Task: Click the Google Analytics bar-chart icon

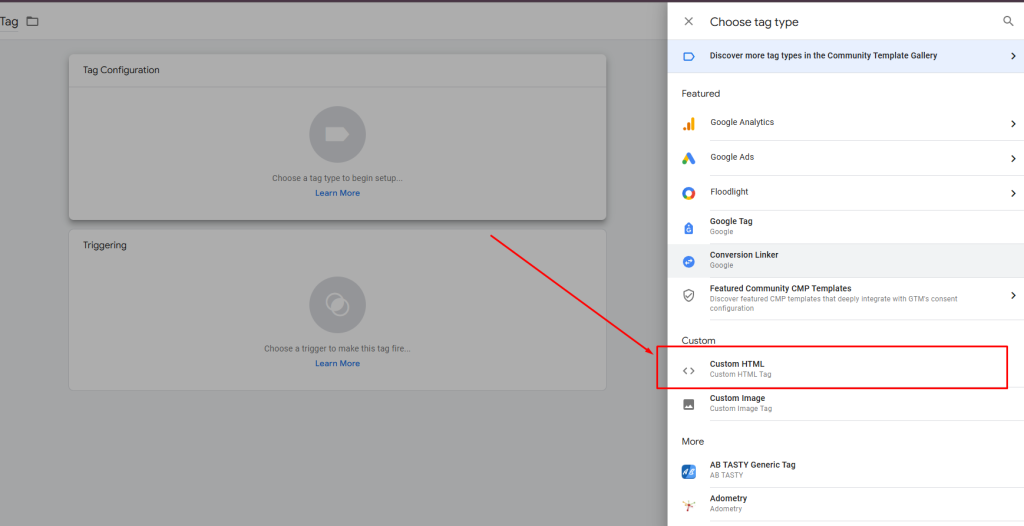Action: (688, 123)
